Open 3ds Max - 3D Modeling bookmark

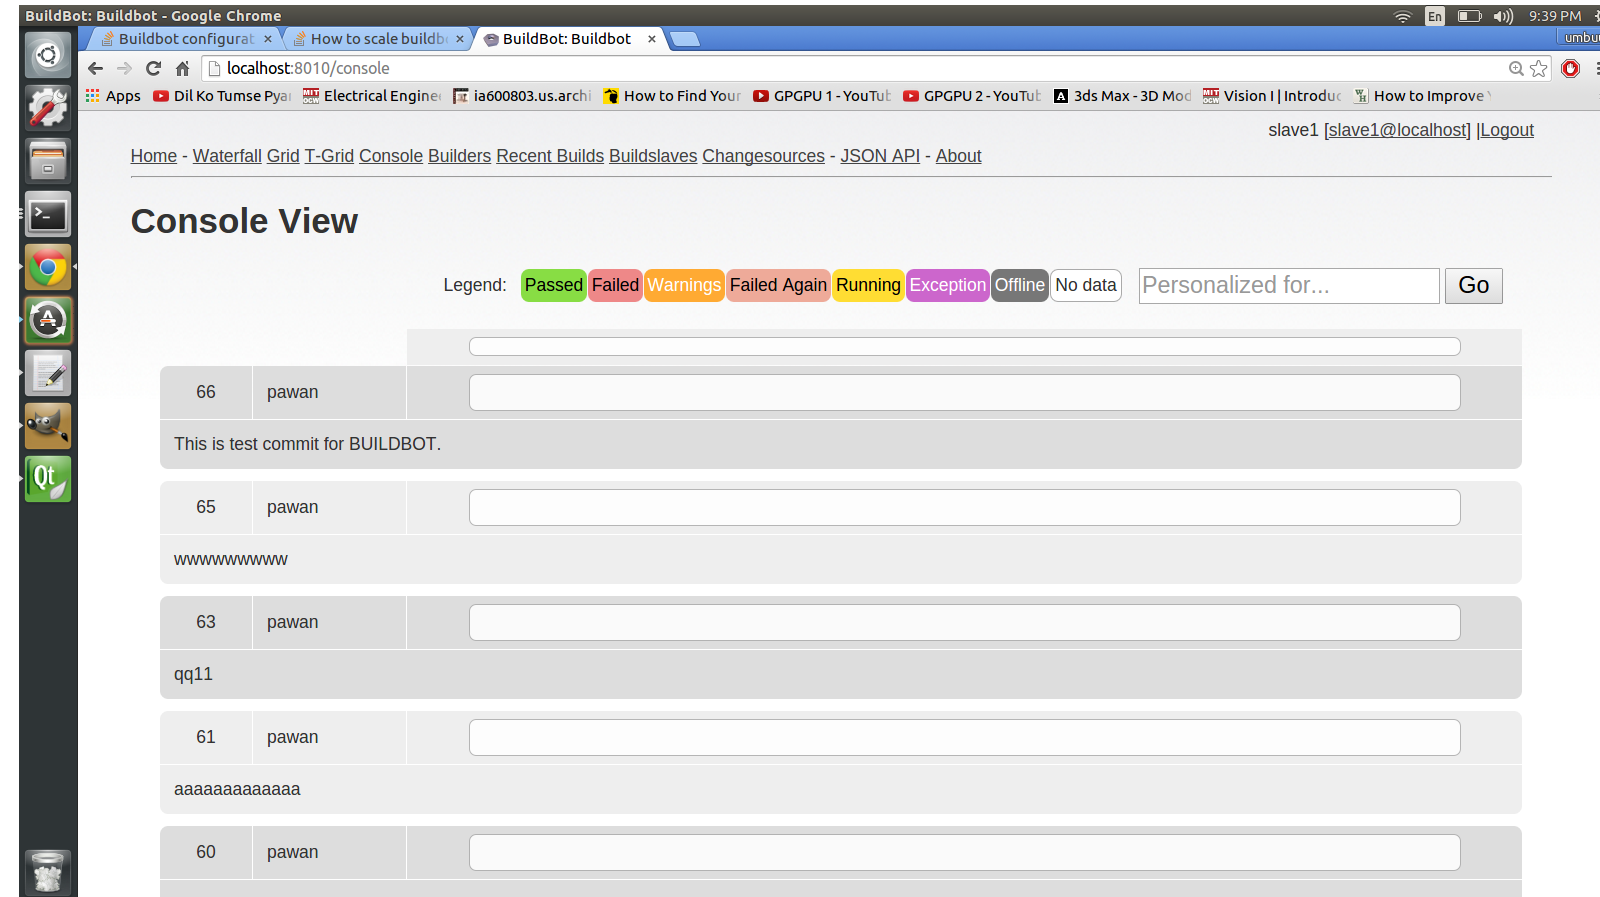(1122, 96)
